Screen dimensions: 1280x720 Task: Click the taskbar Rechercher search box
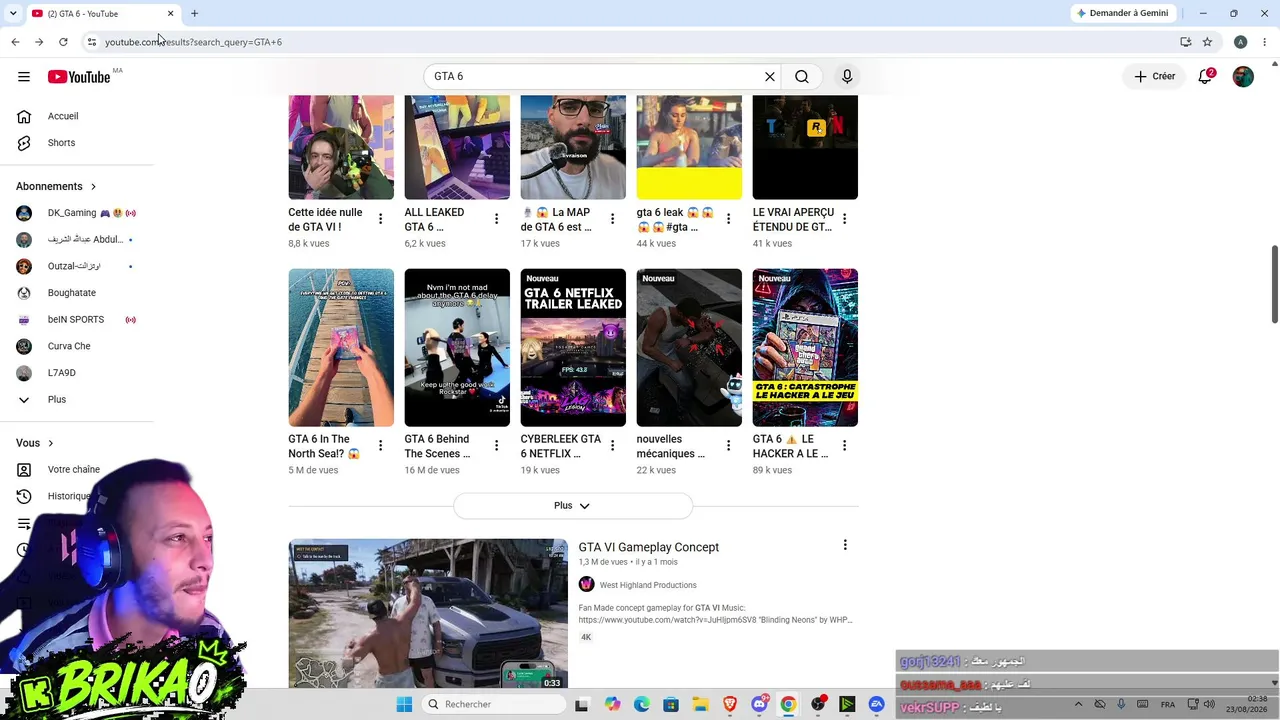(x=494, y=704)
